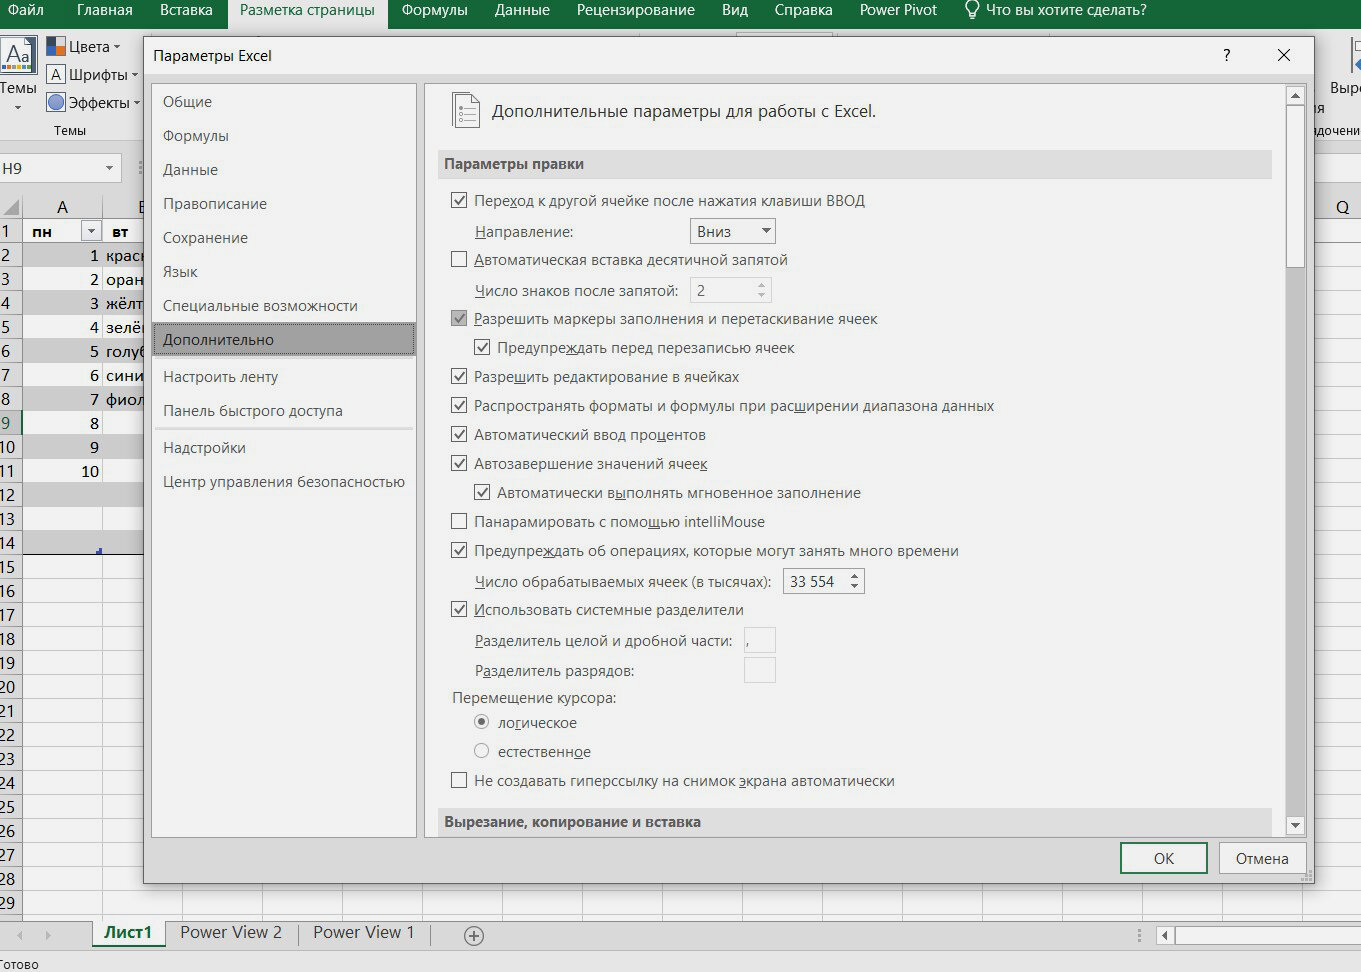Open the Направление 'Вниз' dropdown

(733, 231)
